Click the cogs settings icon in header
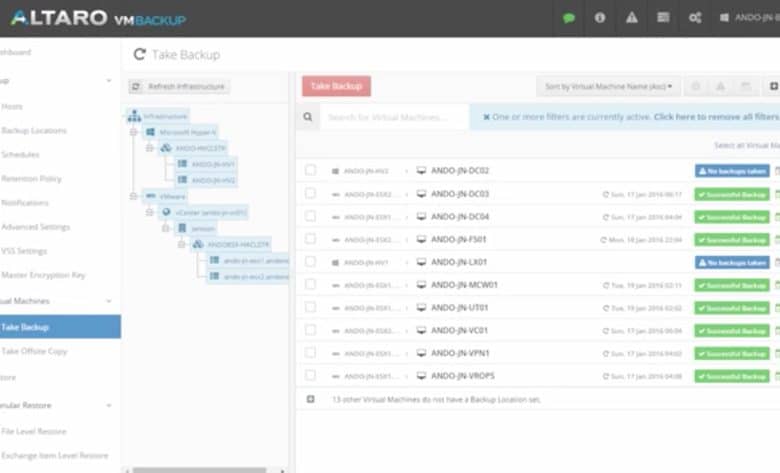The image size is (780, 473). pyautogui.click(x=695, y=18)
